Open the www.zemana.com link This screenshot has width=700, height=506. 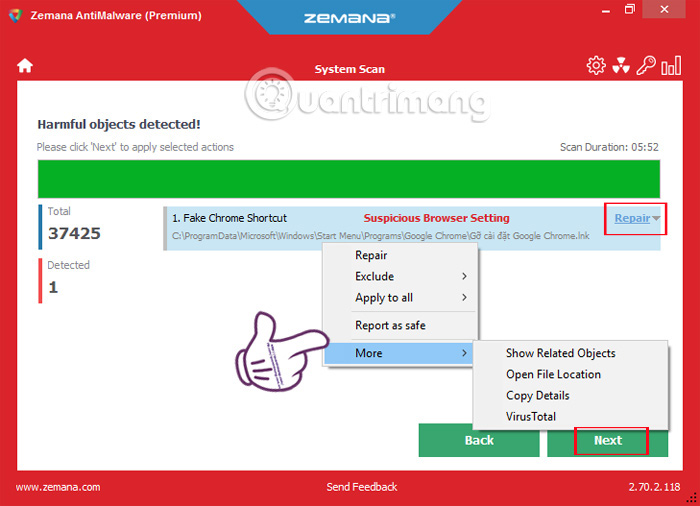58,487
